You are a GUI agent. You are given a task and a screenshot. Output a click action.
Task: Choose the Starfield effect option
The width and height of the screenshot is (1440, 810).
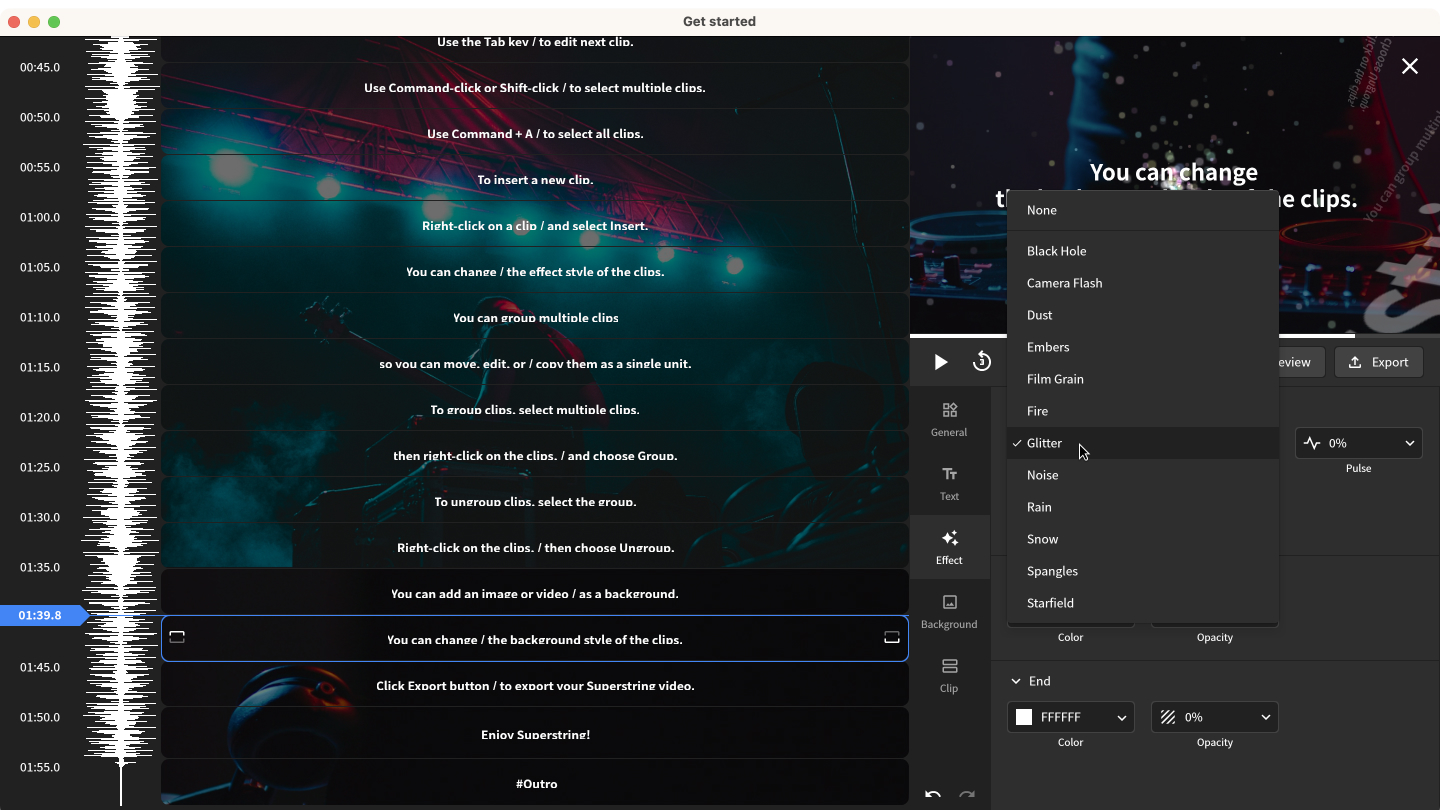[1050, 603]
